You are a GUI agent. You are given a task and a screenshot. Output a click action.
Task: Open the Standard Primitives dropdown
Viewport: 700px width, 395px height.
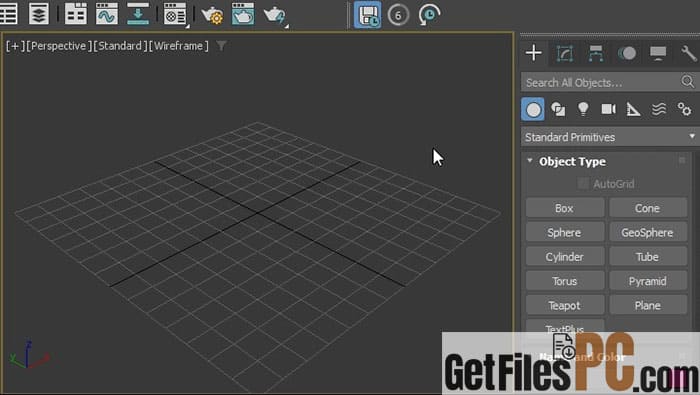click(610, 137)
